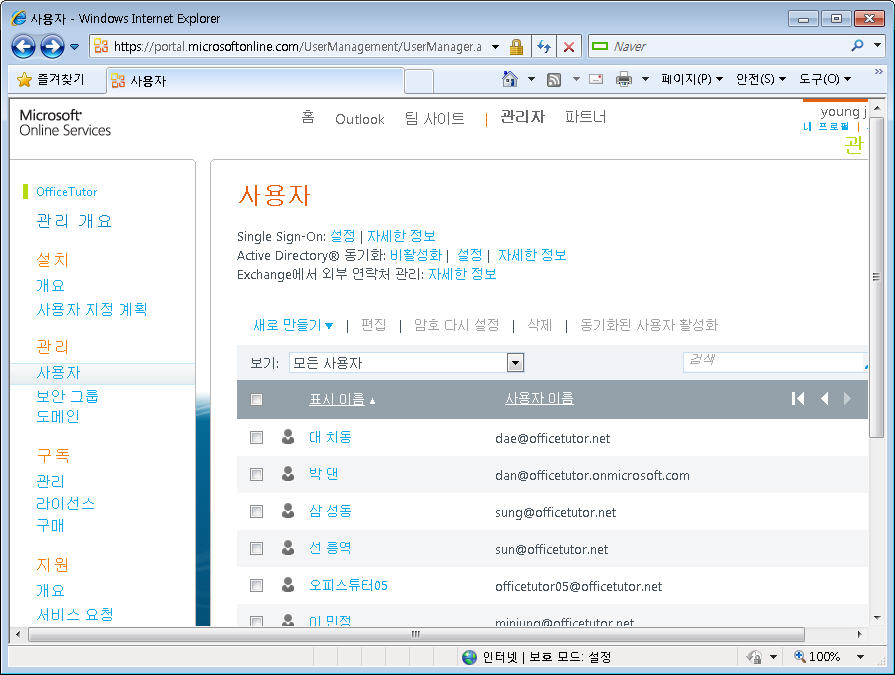Screen dimensions: 895x675
Task: Click 설정 link next to Single Sign-On
Action: [342, 236]
